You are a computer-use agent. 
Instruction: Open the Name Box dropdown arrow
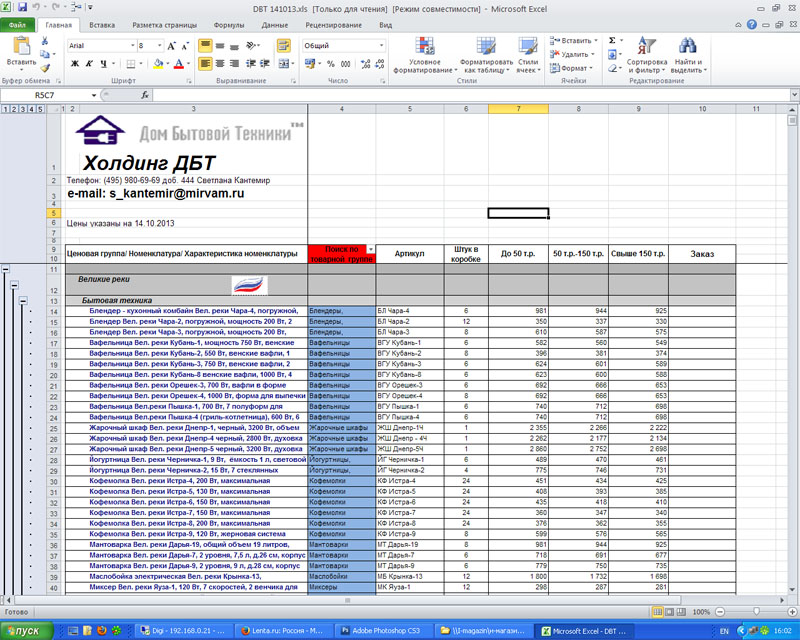(x=94, y=95)
